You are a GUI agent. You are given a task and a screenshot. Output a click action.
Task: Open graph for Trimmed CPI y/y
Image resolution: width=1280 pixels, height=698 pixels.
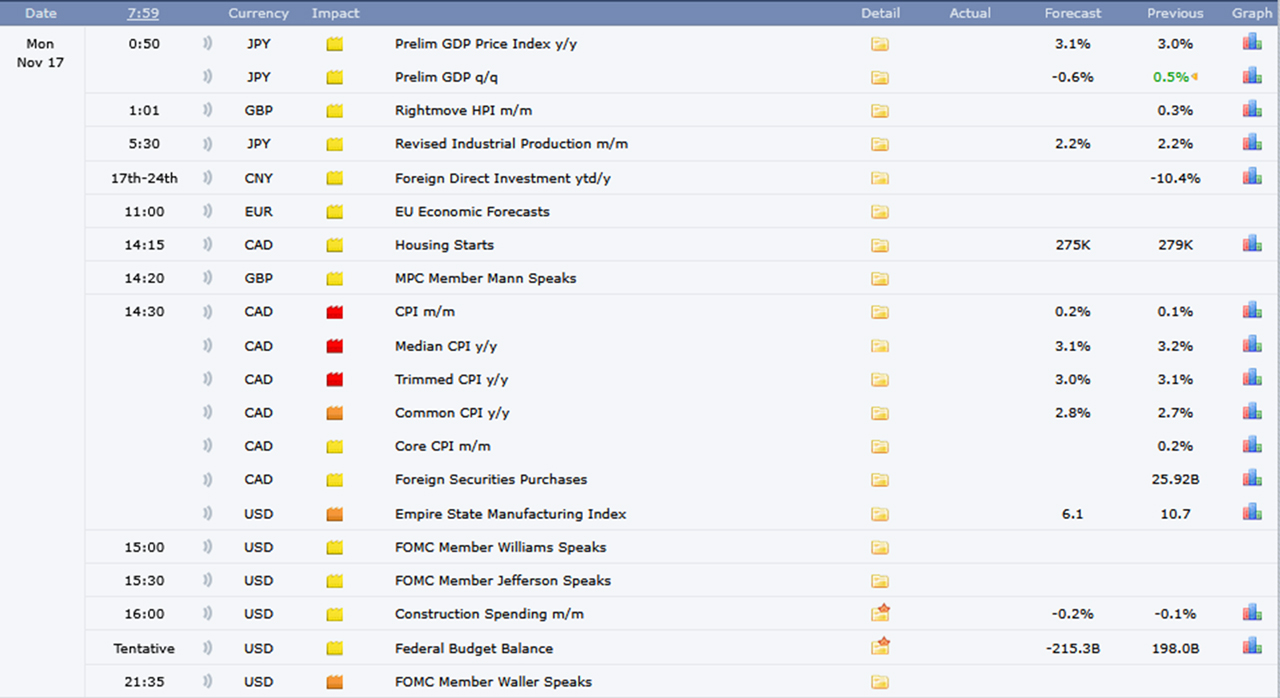[1251, 379]
